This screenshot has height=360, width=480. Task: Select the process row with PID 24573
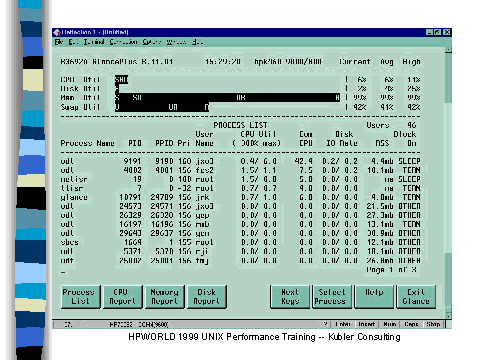(x=240, y=206)
